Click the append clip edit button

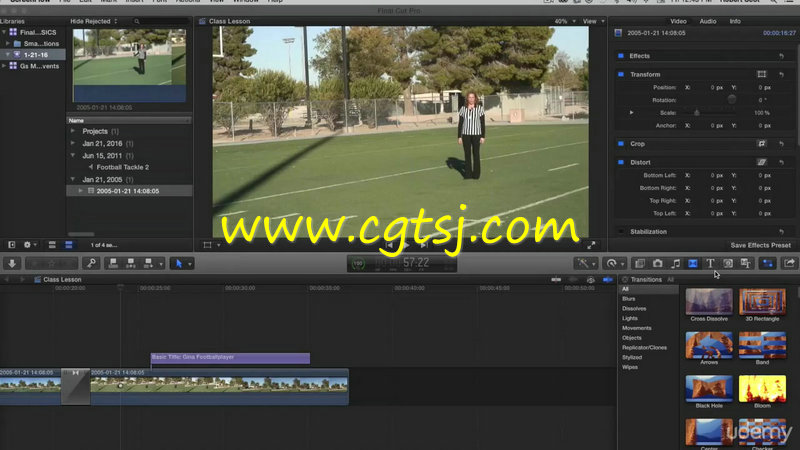[x=148, y=263]
